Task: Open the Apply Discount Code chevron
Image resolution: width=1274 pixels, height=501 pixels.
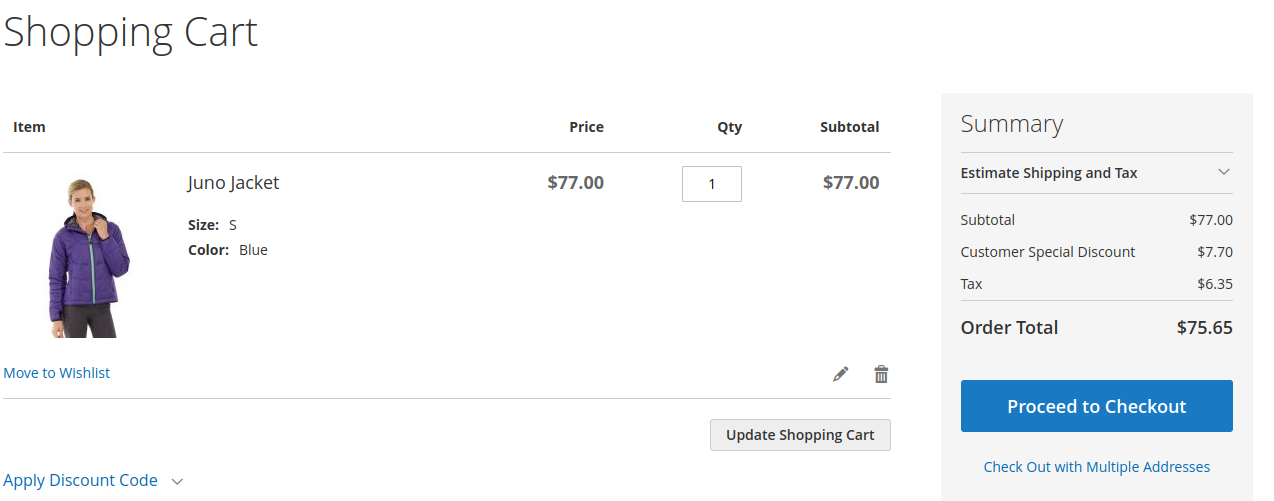Action: click(x=177, y=481)
